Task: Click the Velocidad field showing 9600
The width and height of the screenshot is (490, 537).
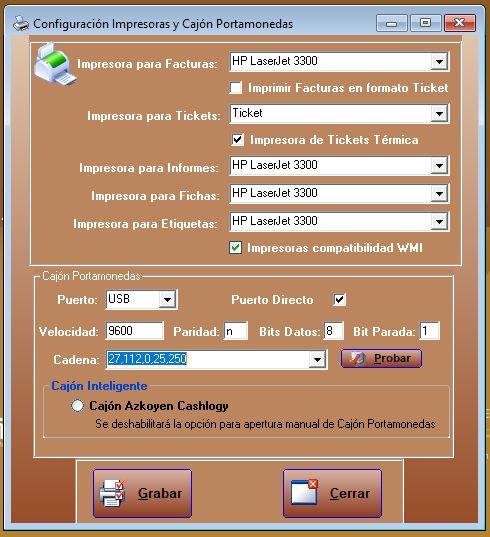Action: tap(134, 331)
